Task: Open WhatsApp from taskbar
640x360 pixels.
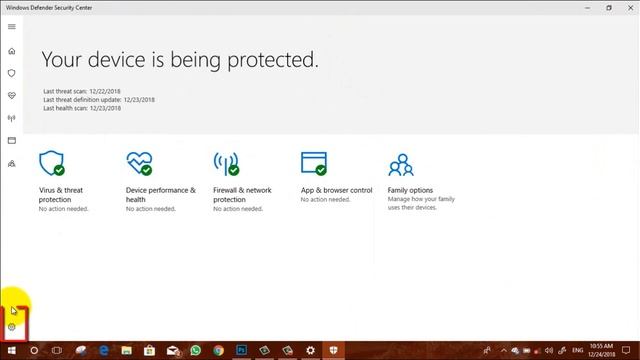Action: [196, 351]
